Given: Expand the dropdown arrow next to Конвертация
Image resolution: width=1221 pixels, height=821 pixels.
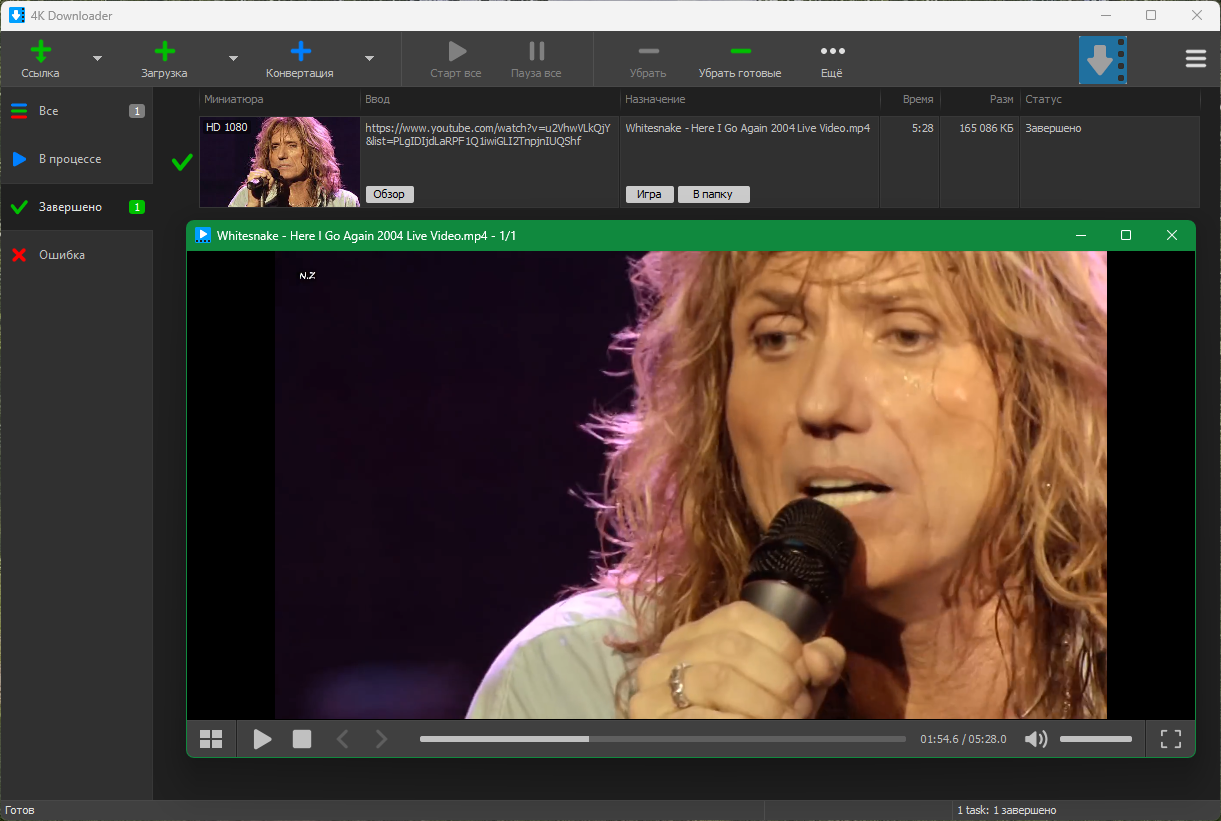Looking at the screenshot, I should [x=369, y=58].
